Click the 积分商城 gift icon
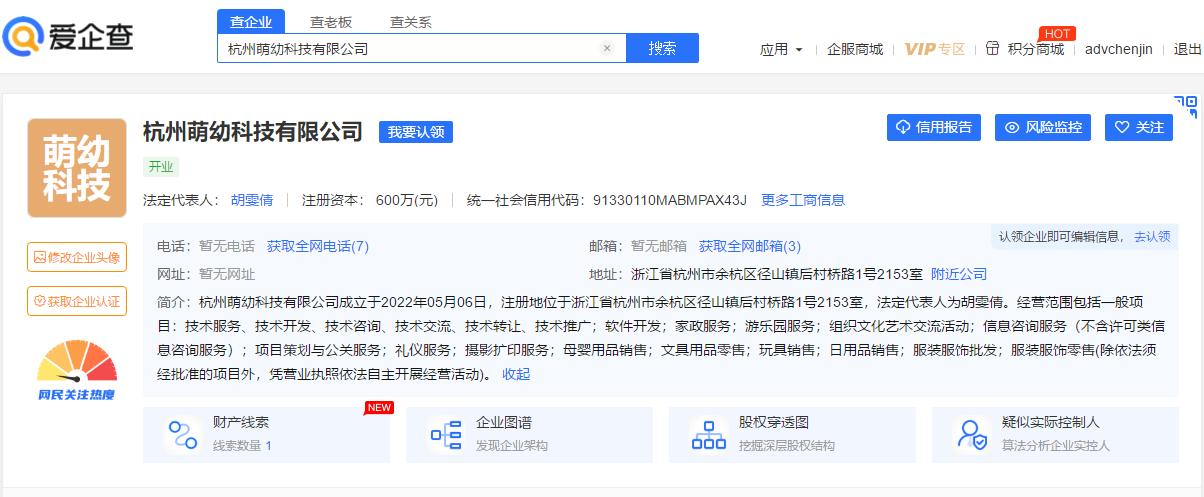Screen dimensions: 1204x497 (x=992, y=48)
